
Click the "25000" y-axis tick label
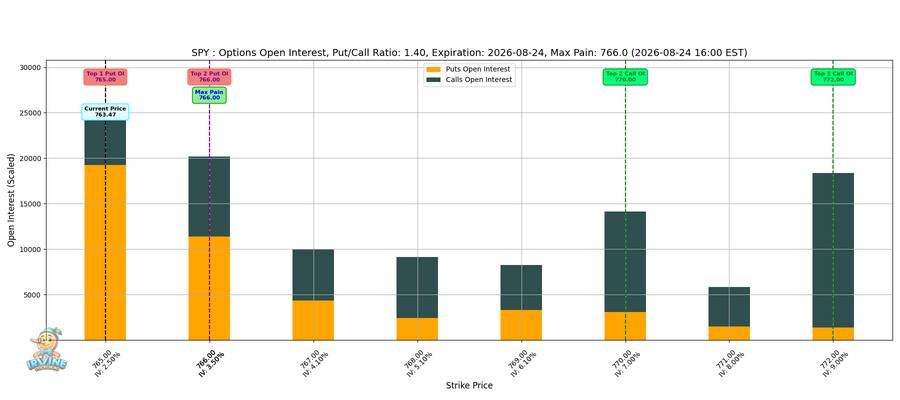coord(31,113)
